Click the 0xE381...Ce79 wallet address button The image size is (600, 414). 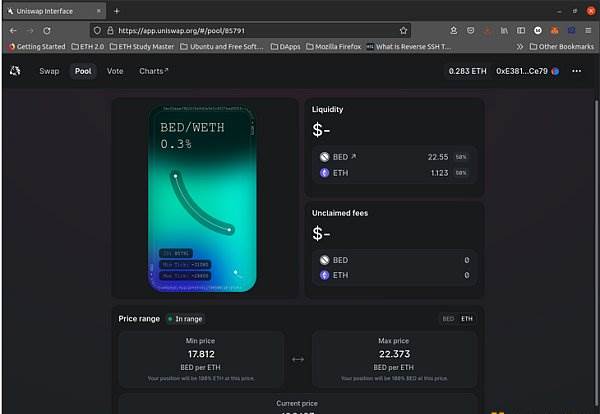pyautogui.click(x=527, y=71)
